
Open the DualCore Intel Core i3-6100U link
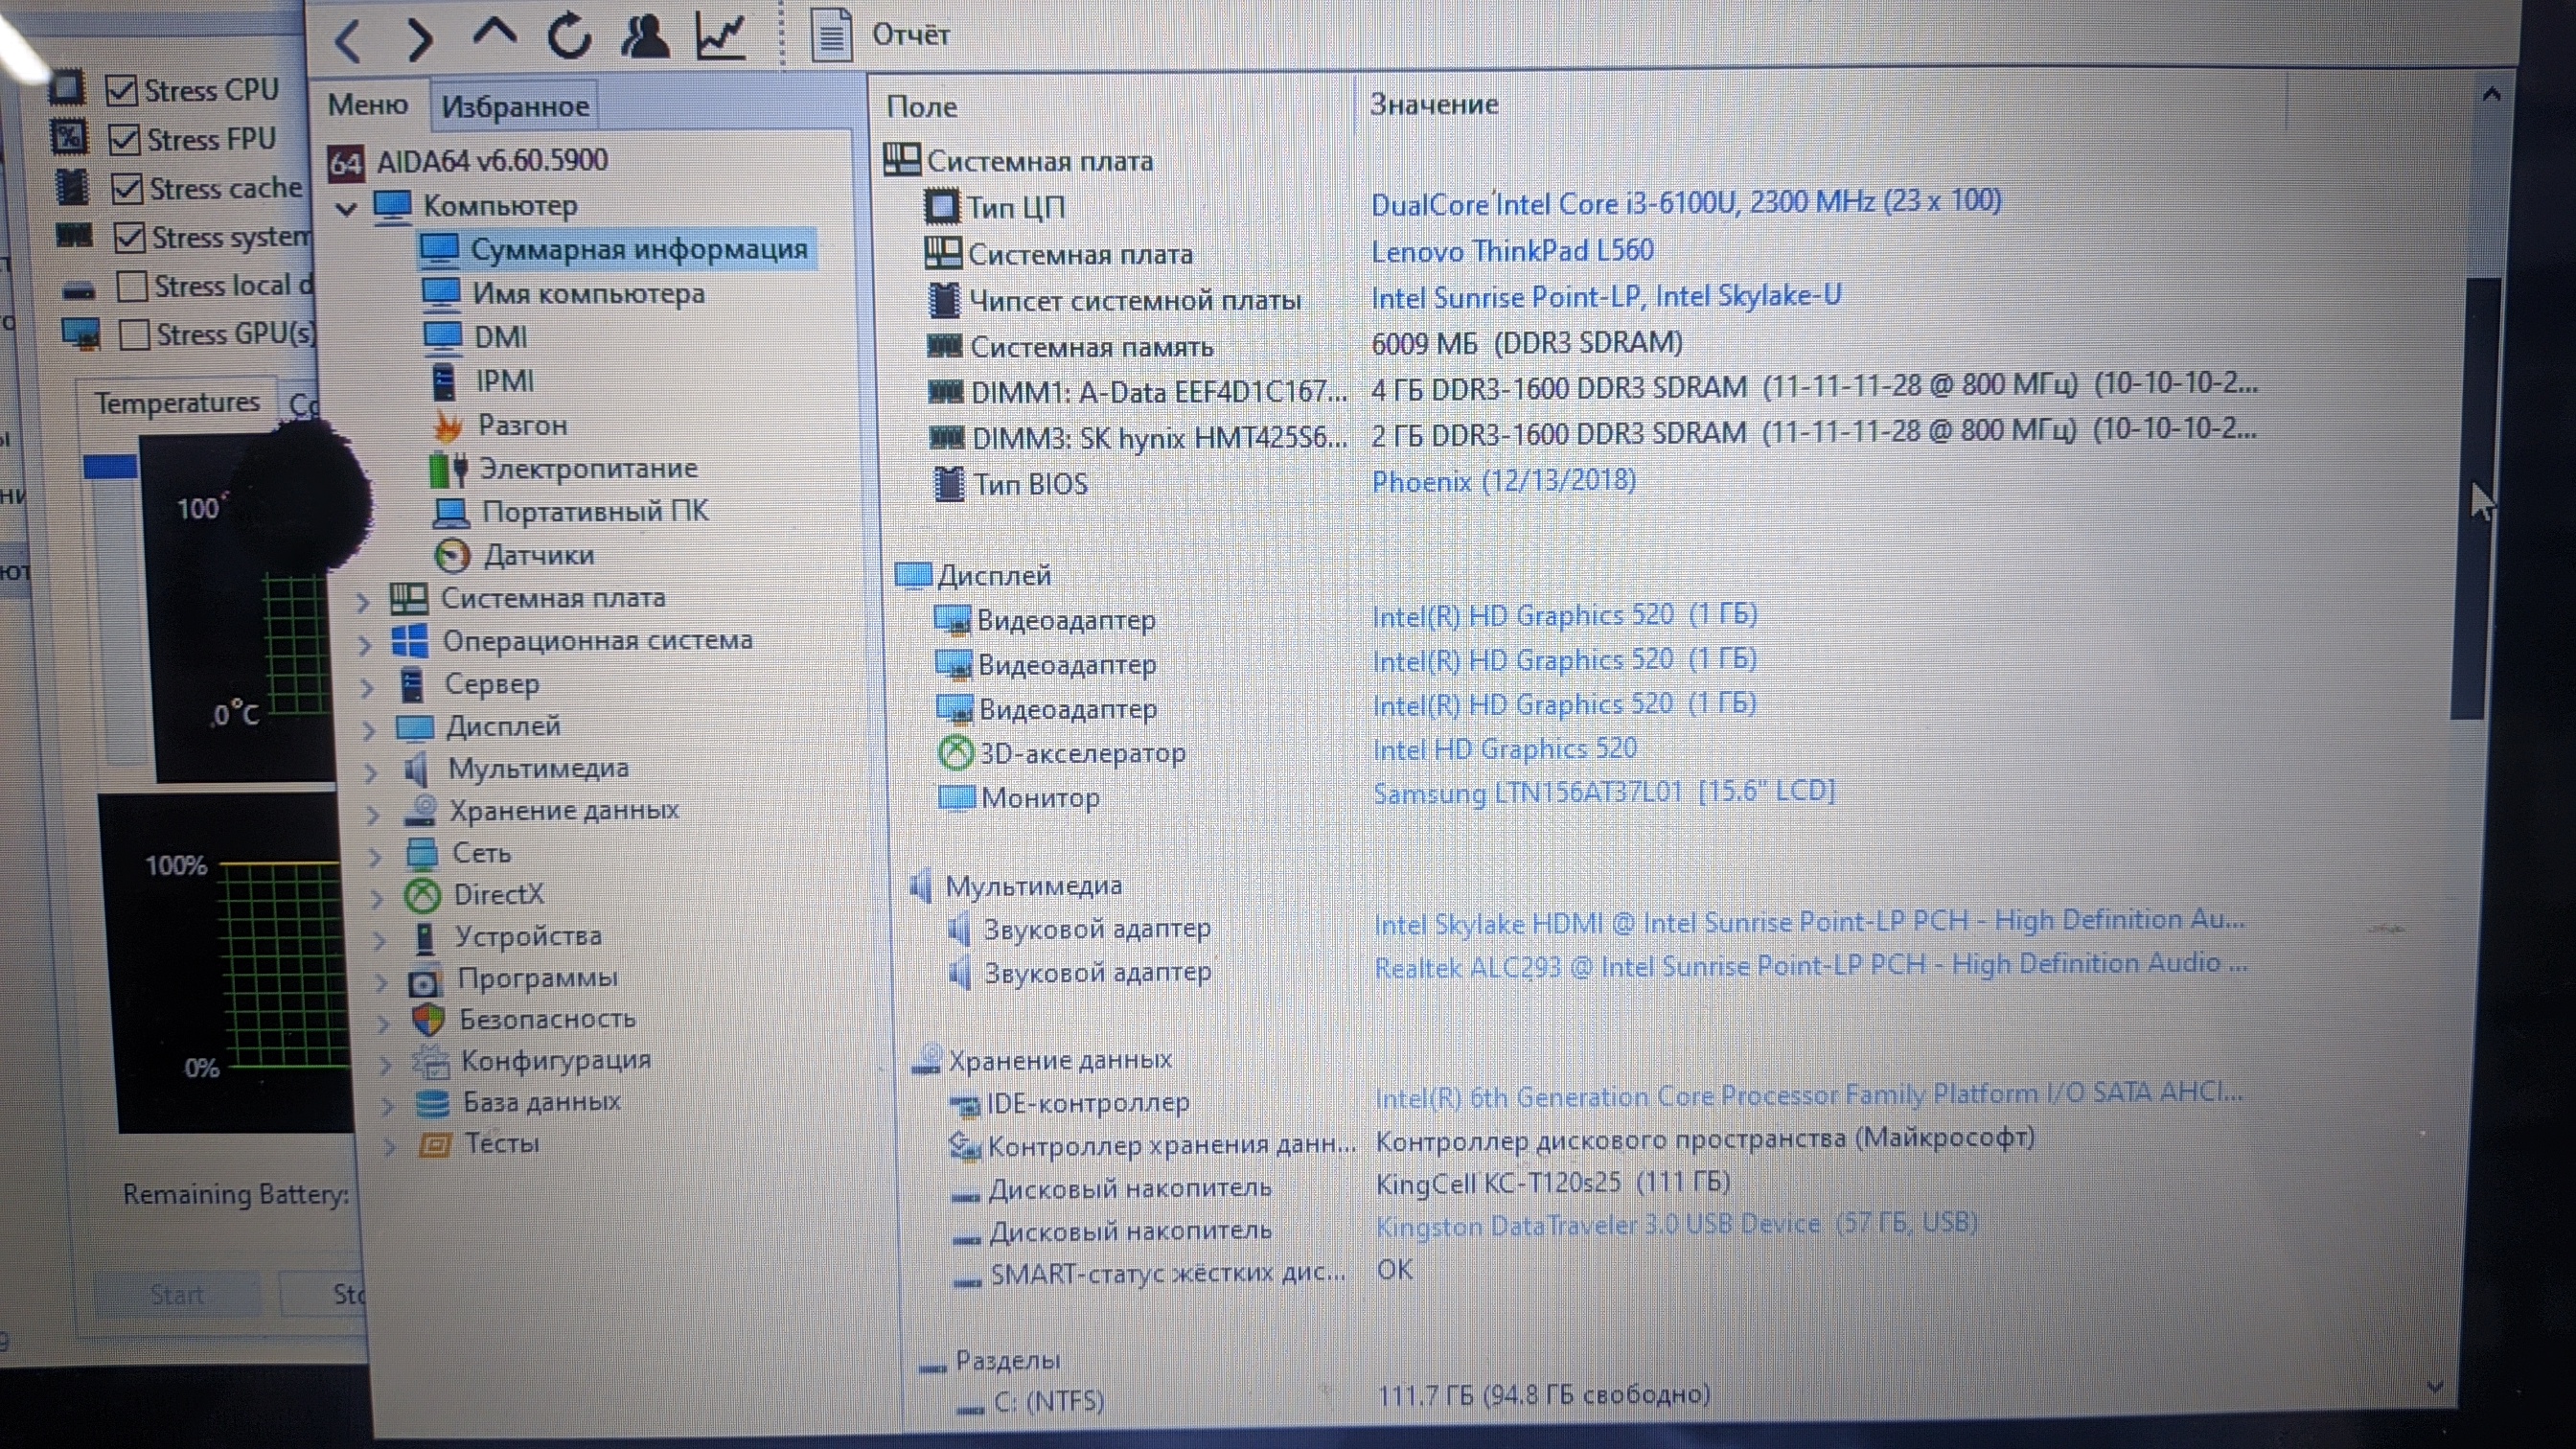pyautogui.click(x=1686, y=203)
